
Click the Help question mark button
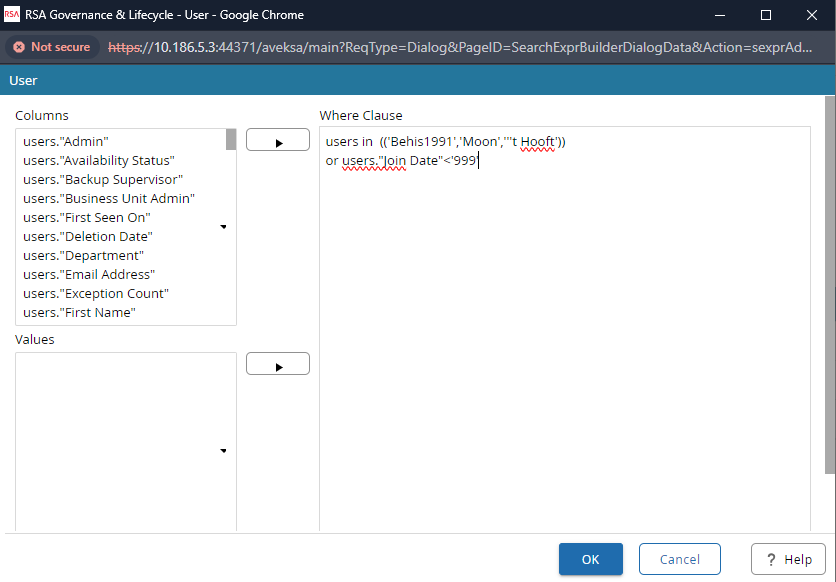pos(788,560)
